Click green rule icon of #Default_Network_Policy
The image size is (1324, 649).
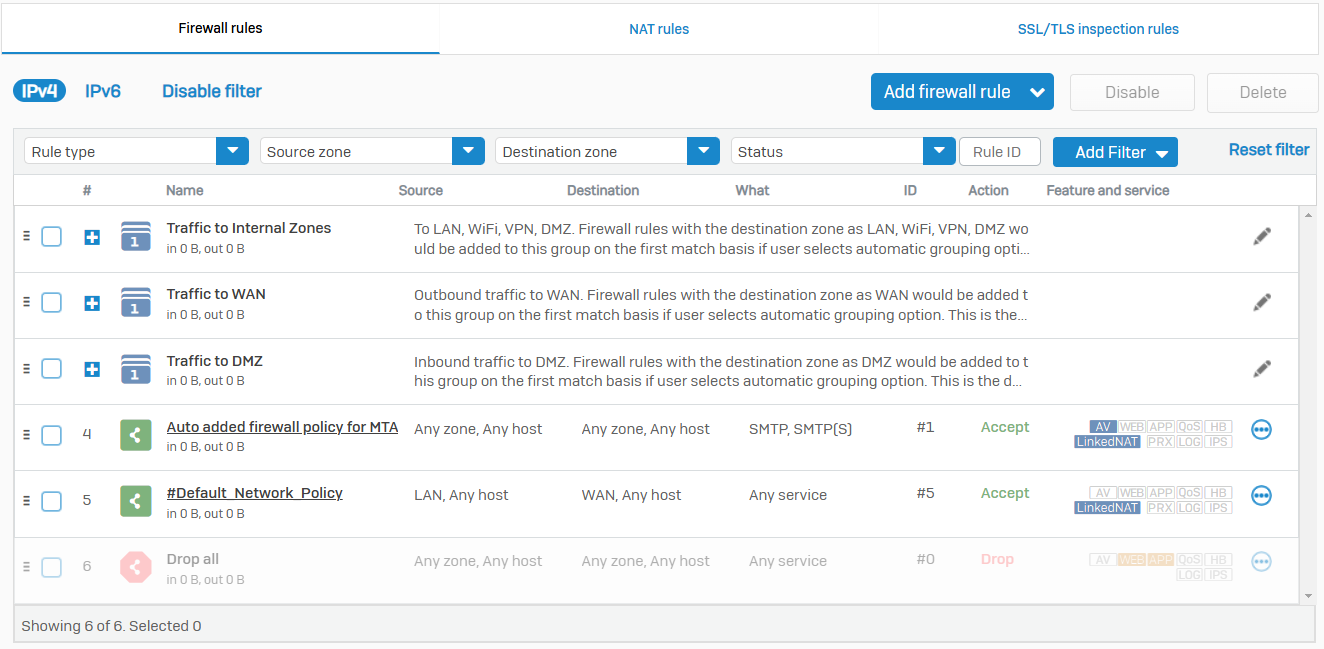click(x=135, y=501)
